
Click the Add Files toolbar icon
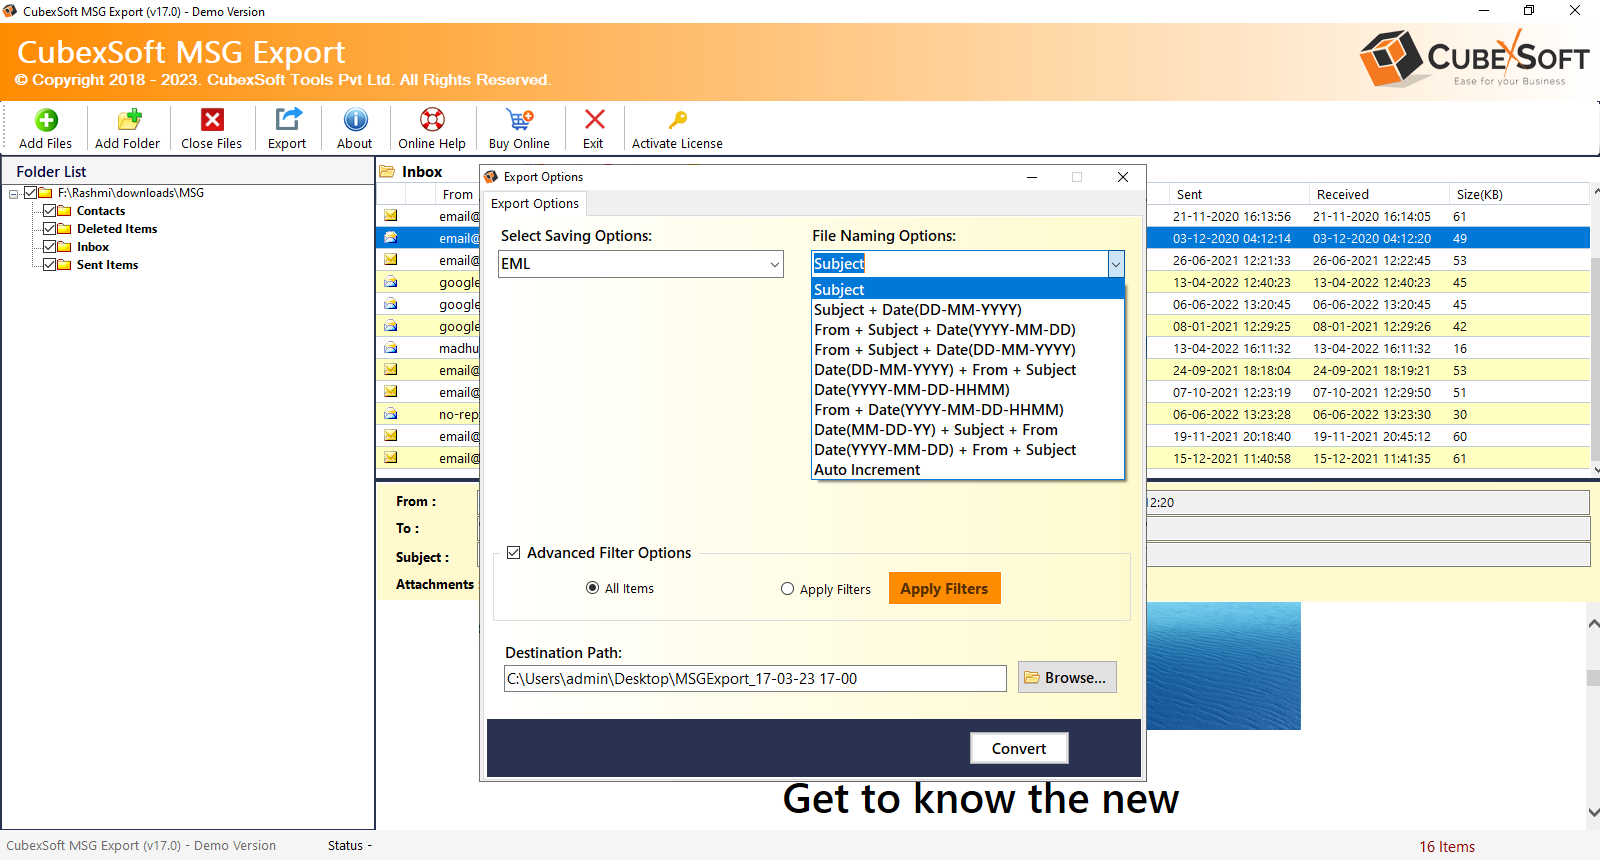pos(46,120)
